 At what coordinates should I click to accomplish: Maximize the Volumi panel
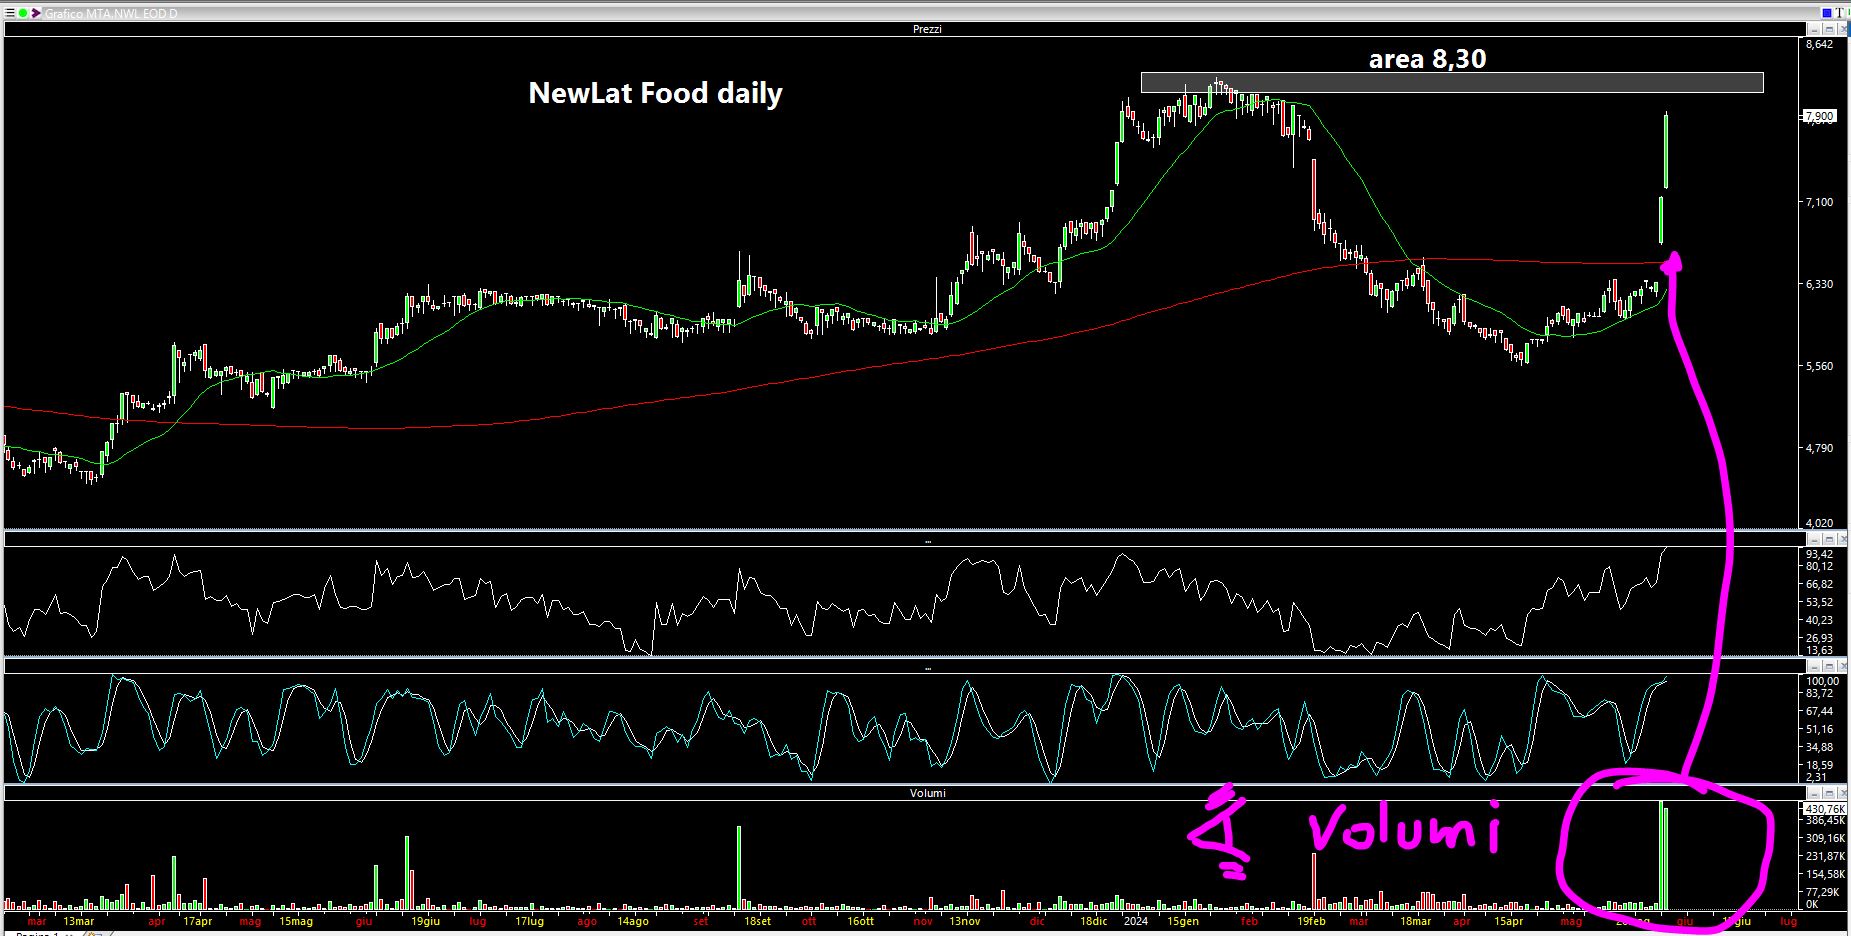(1827, 793)
